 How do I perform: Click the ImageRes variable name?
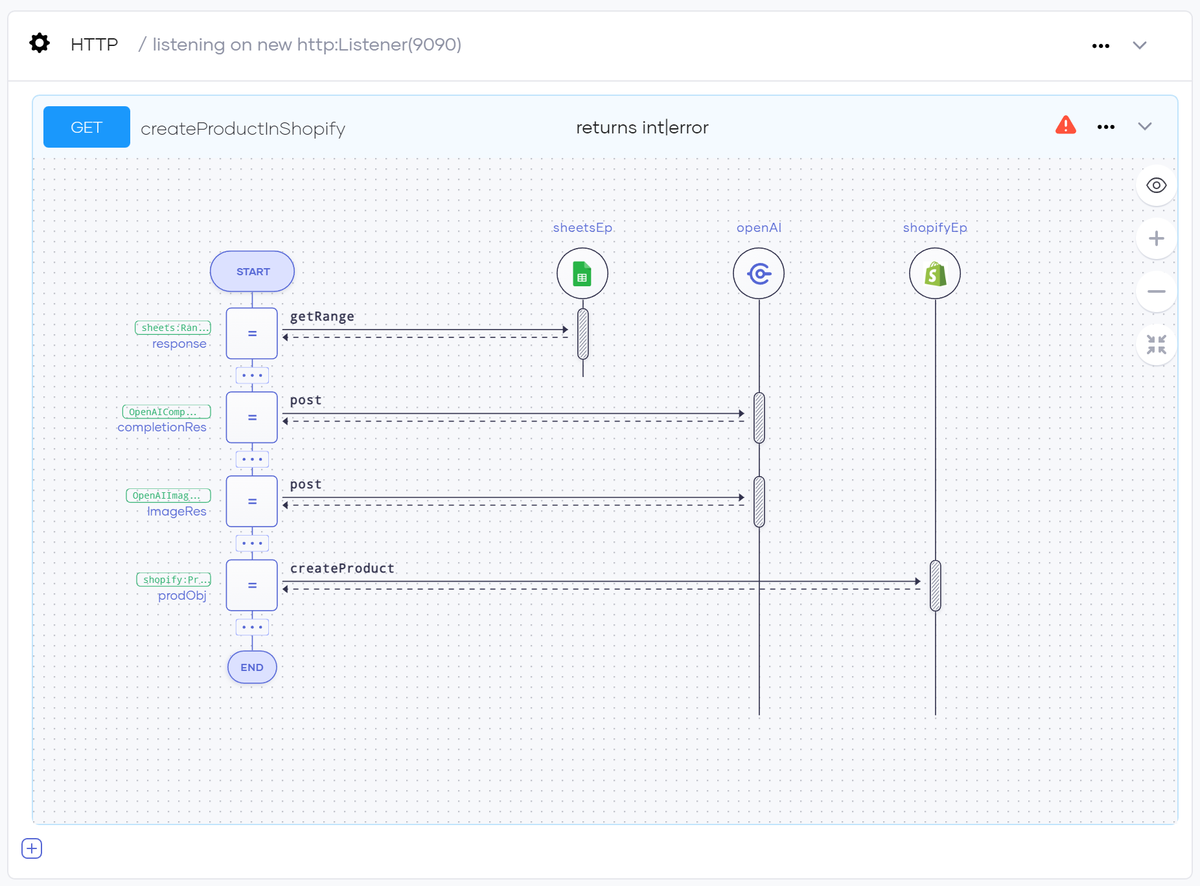click(176, 512)
